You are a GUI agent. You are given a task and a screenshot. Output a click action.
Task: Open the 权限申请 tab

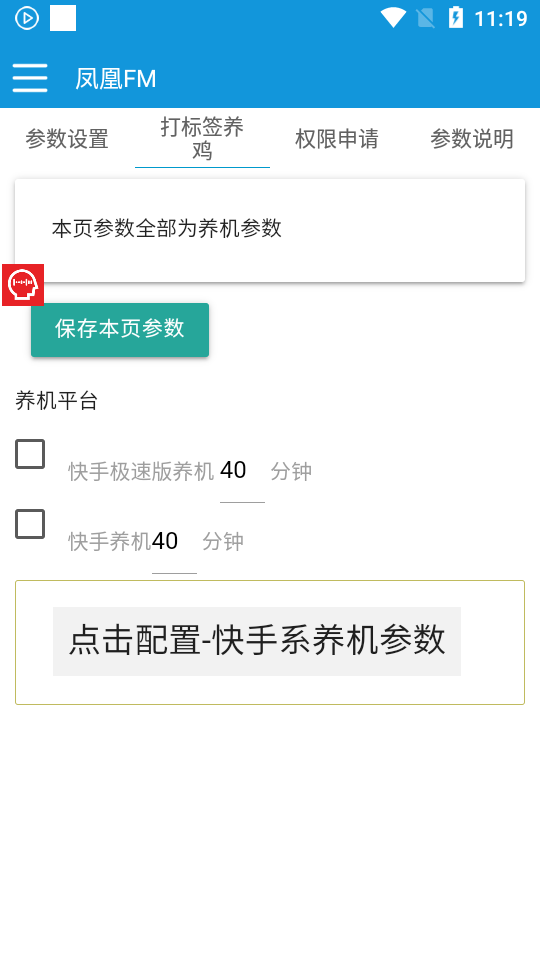337,138
